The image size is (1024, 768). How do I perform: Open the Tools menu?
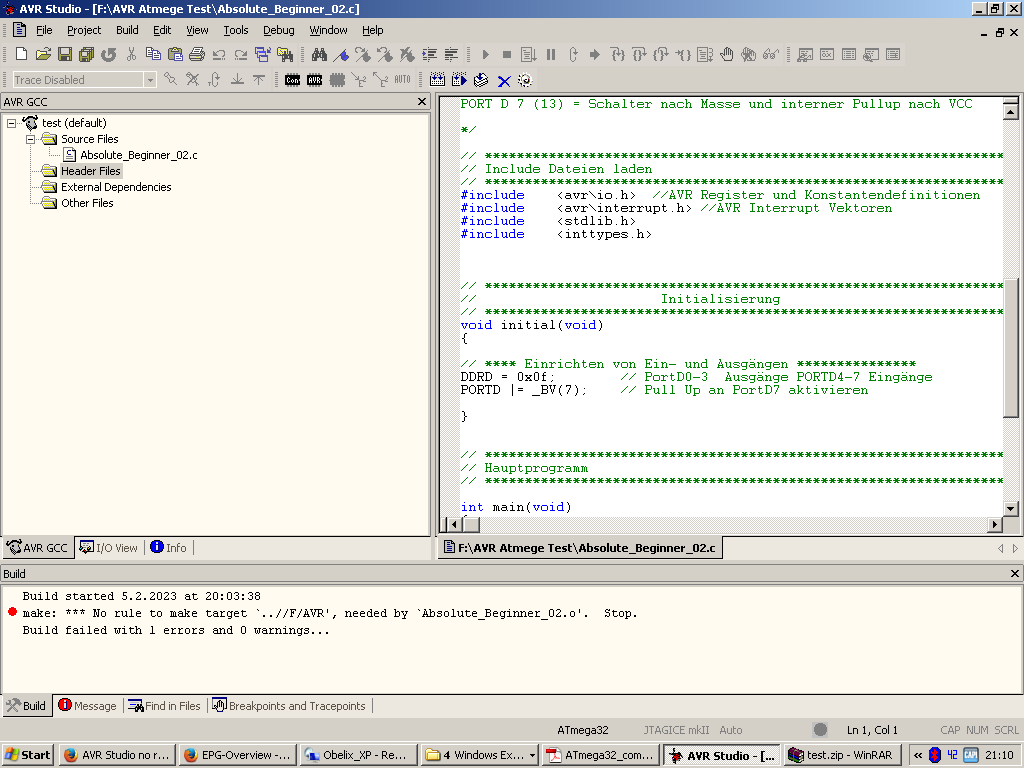tap(236, 30)
